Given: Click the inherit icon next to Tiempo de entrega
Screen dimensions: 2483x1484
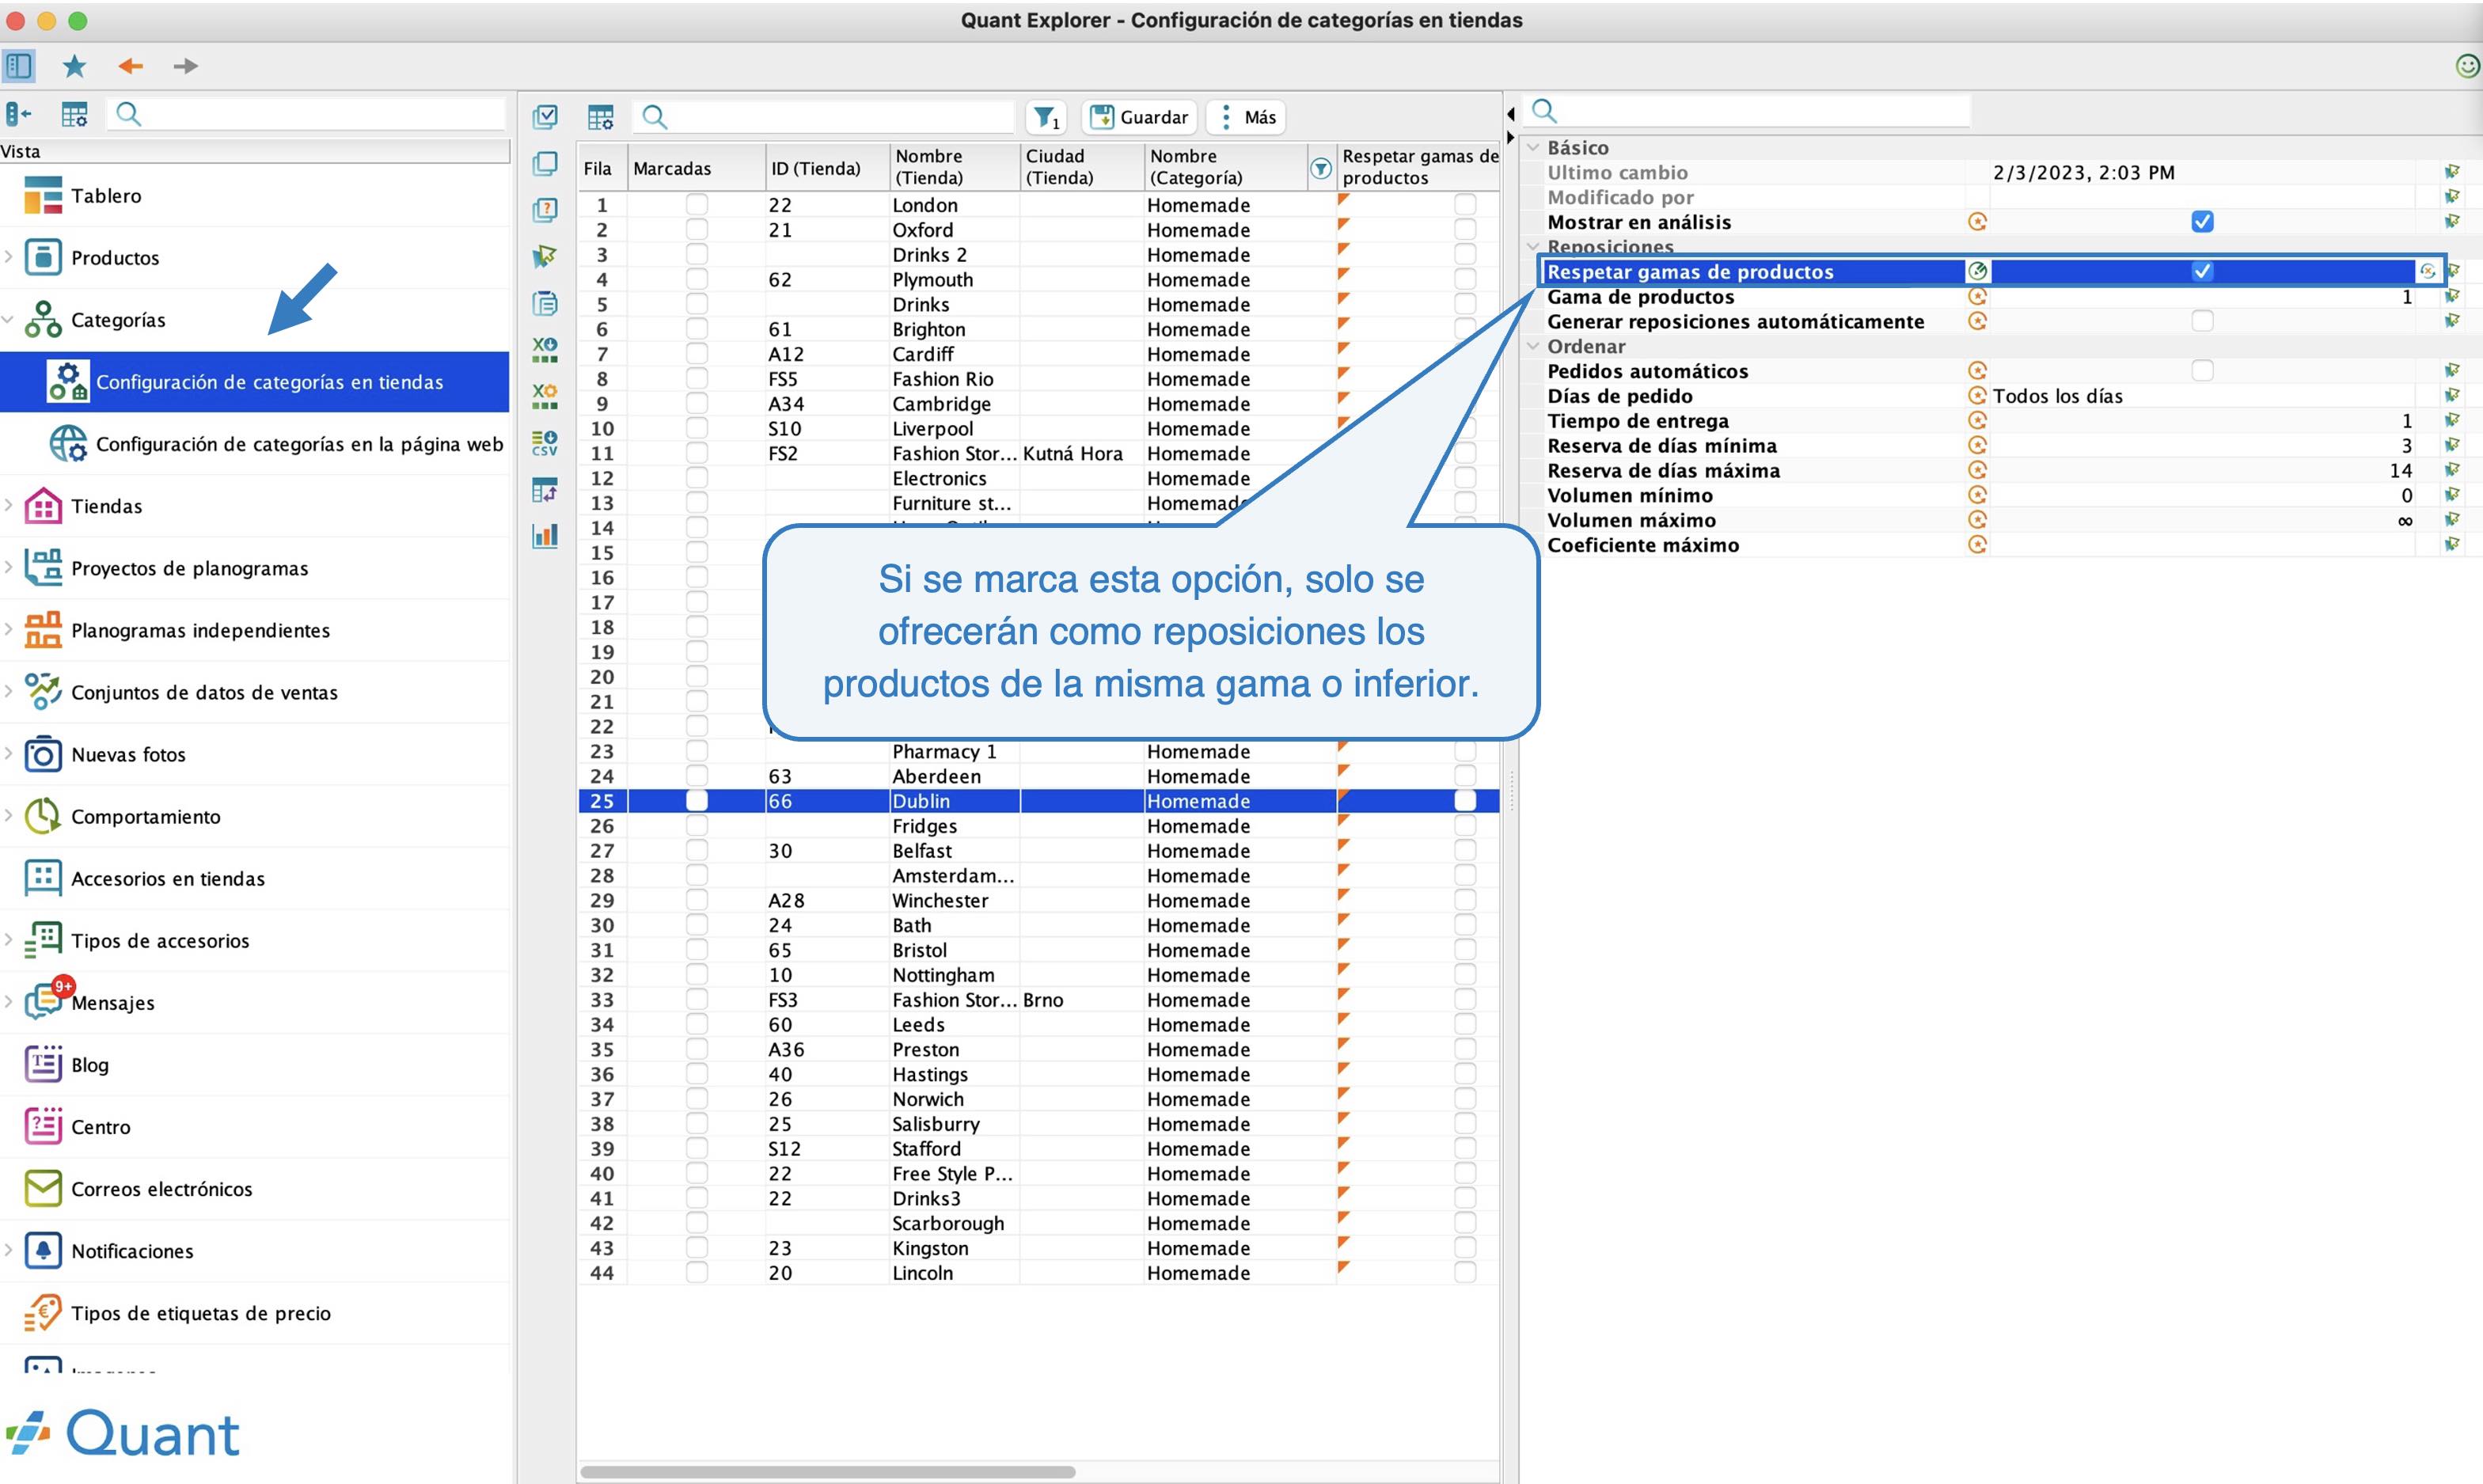Looking at the screenshot, I should pos(1977,421).
